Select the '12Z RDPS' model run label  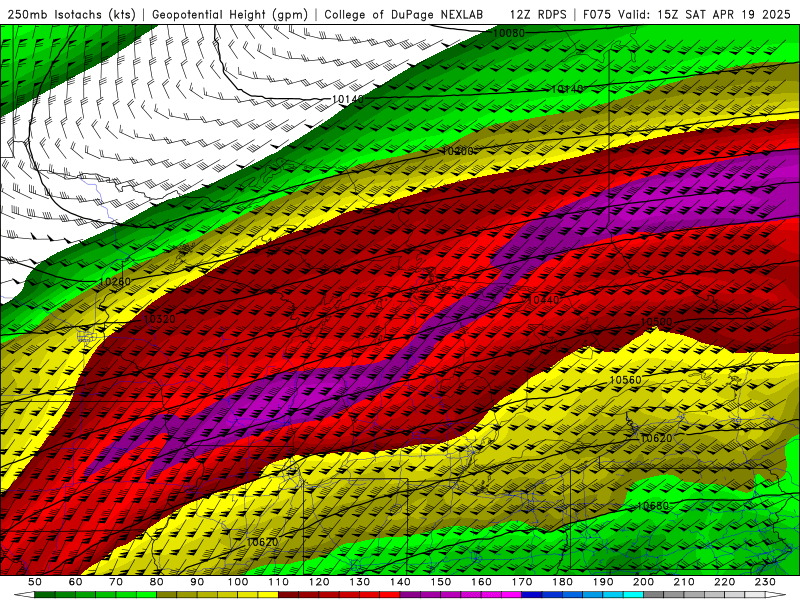click(x=538, y=14)
